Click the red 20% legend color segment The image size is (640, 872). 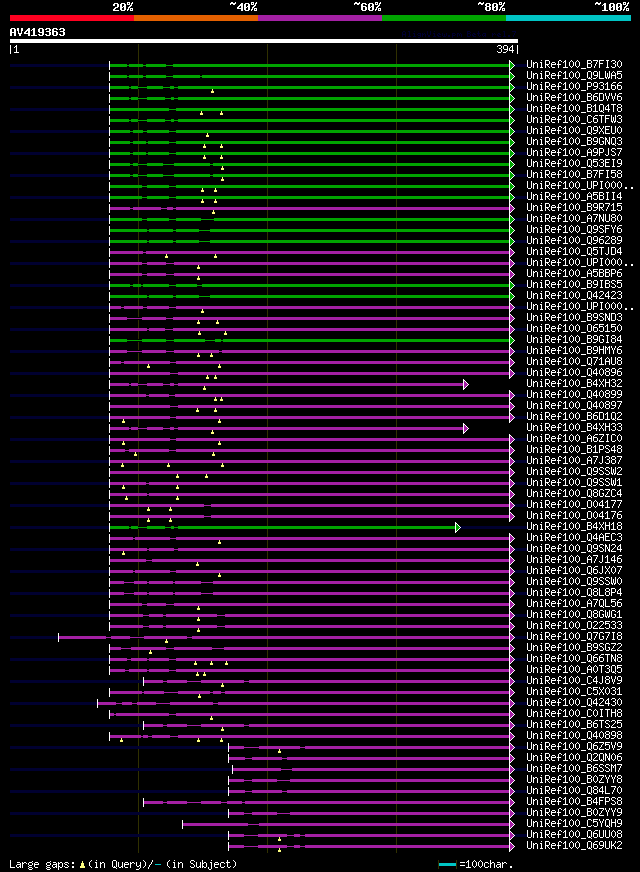72,18
